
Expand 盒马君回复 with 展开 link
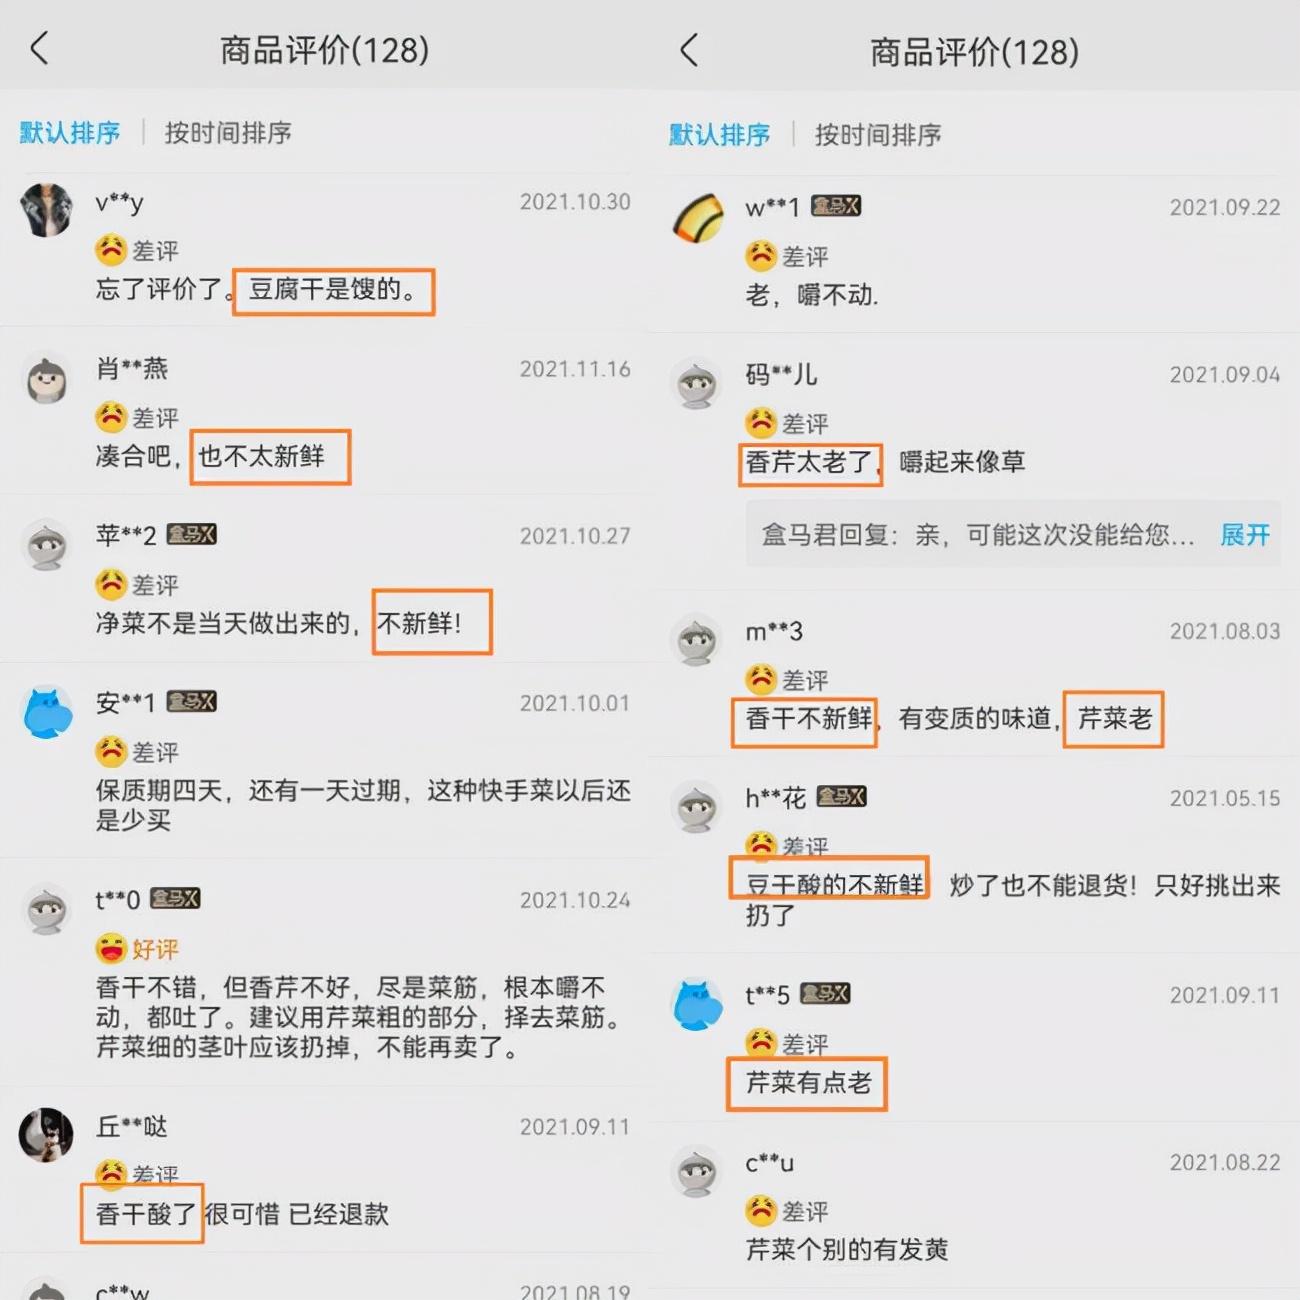click(1245, 535)
